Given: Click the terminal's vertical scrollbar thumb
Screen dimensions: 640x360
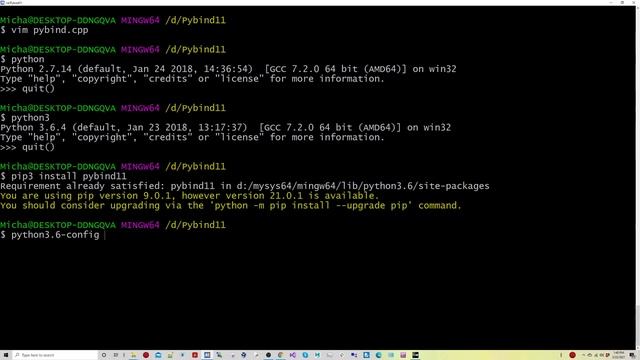Looking at the screenshot, I should coord(638,327).
